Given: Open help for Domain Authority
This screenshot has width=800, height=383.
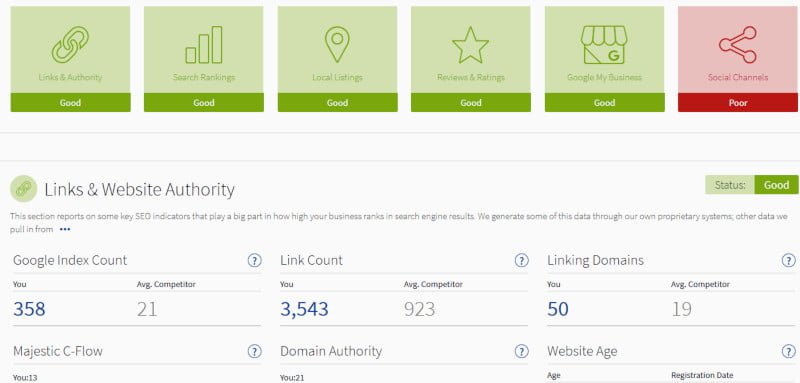Looking at the screenshot, I should pos(521,351).
